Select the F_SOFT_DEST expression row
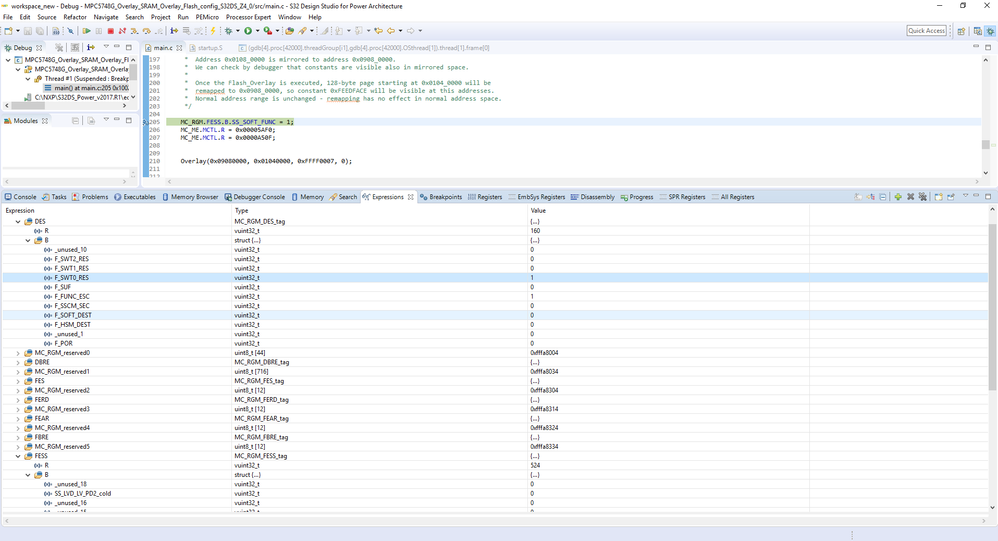 pyautogui.click(x=495, y=315)
